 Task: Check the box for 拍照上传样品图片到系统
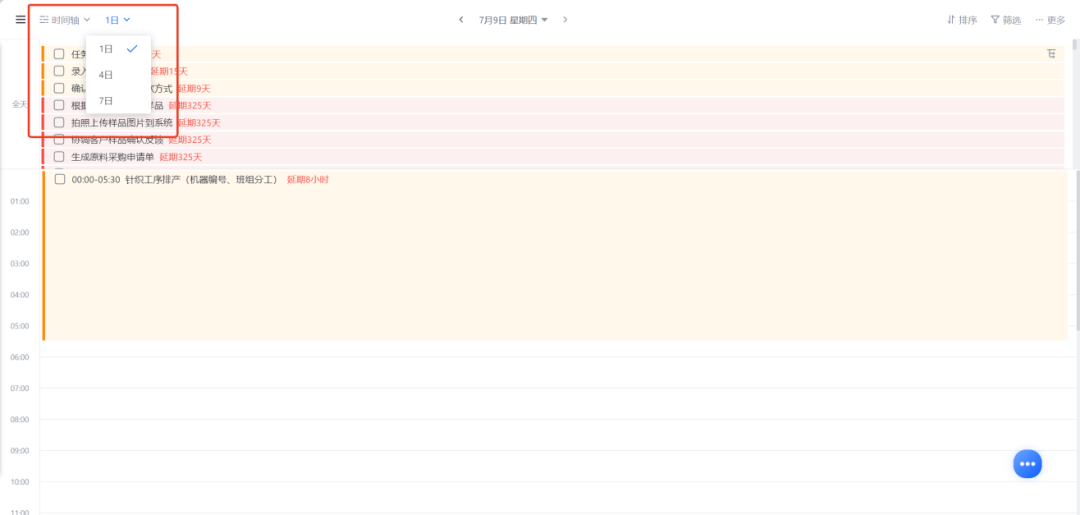[59, 123]
